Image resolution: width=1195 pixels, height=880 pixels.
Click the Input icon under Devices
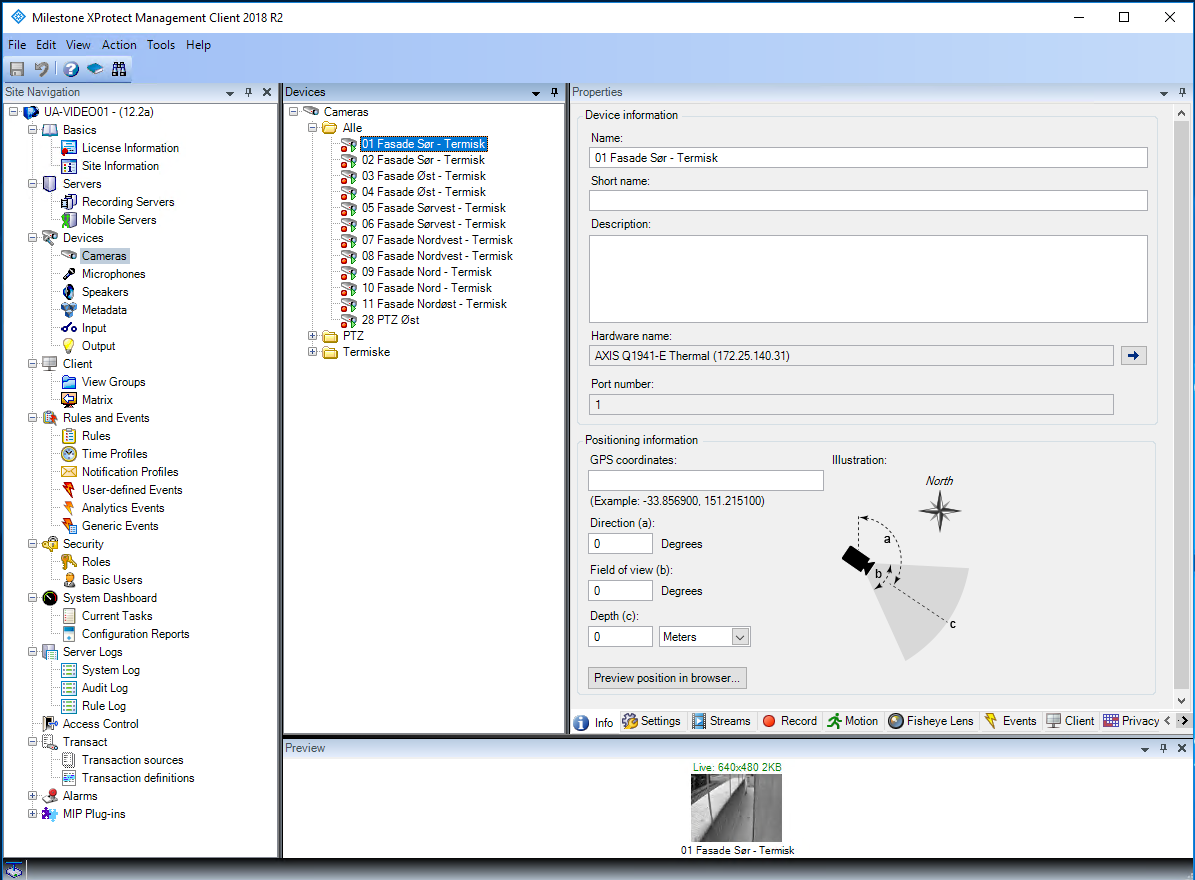coord(69,328)
